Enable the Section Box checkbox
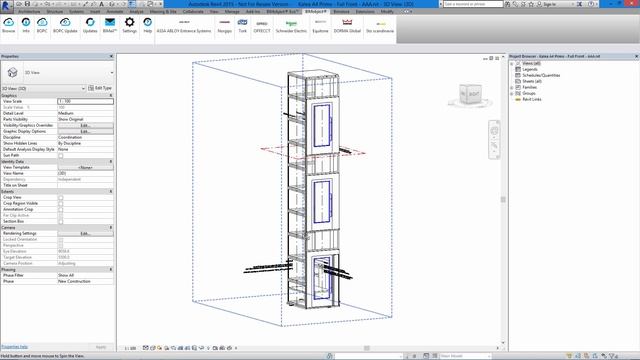This screenshot has height=360, width=640. (x=61, y=222)
